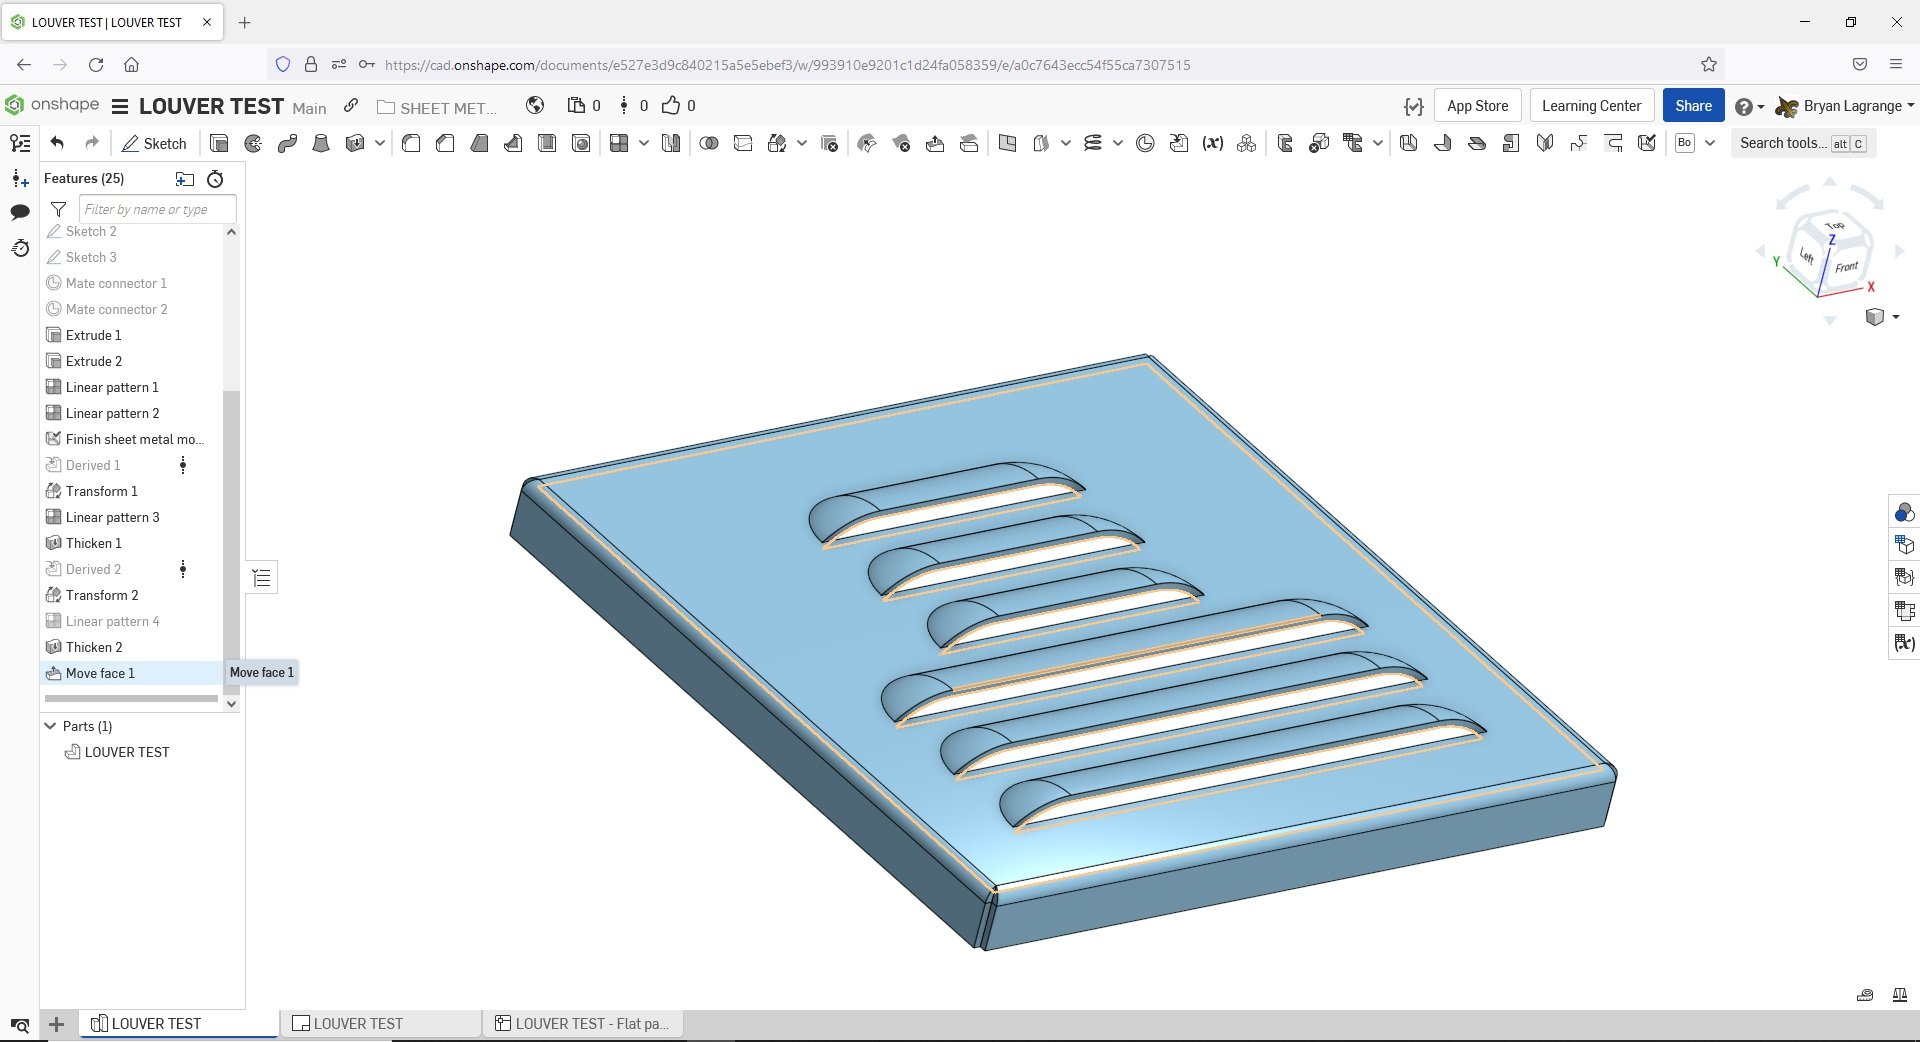Image resolution: width=1920 pixels, height=1042 pixels.
Task: Open the Learning Center
Action: coord(1591,106)
